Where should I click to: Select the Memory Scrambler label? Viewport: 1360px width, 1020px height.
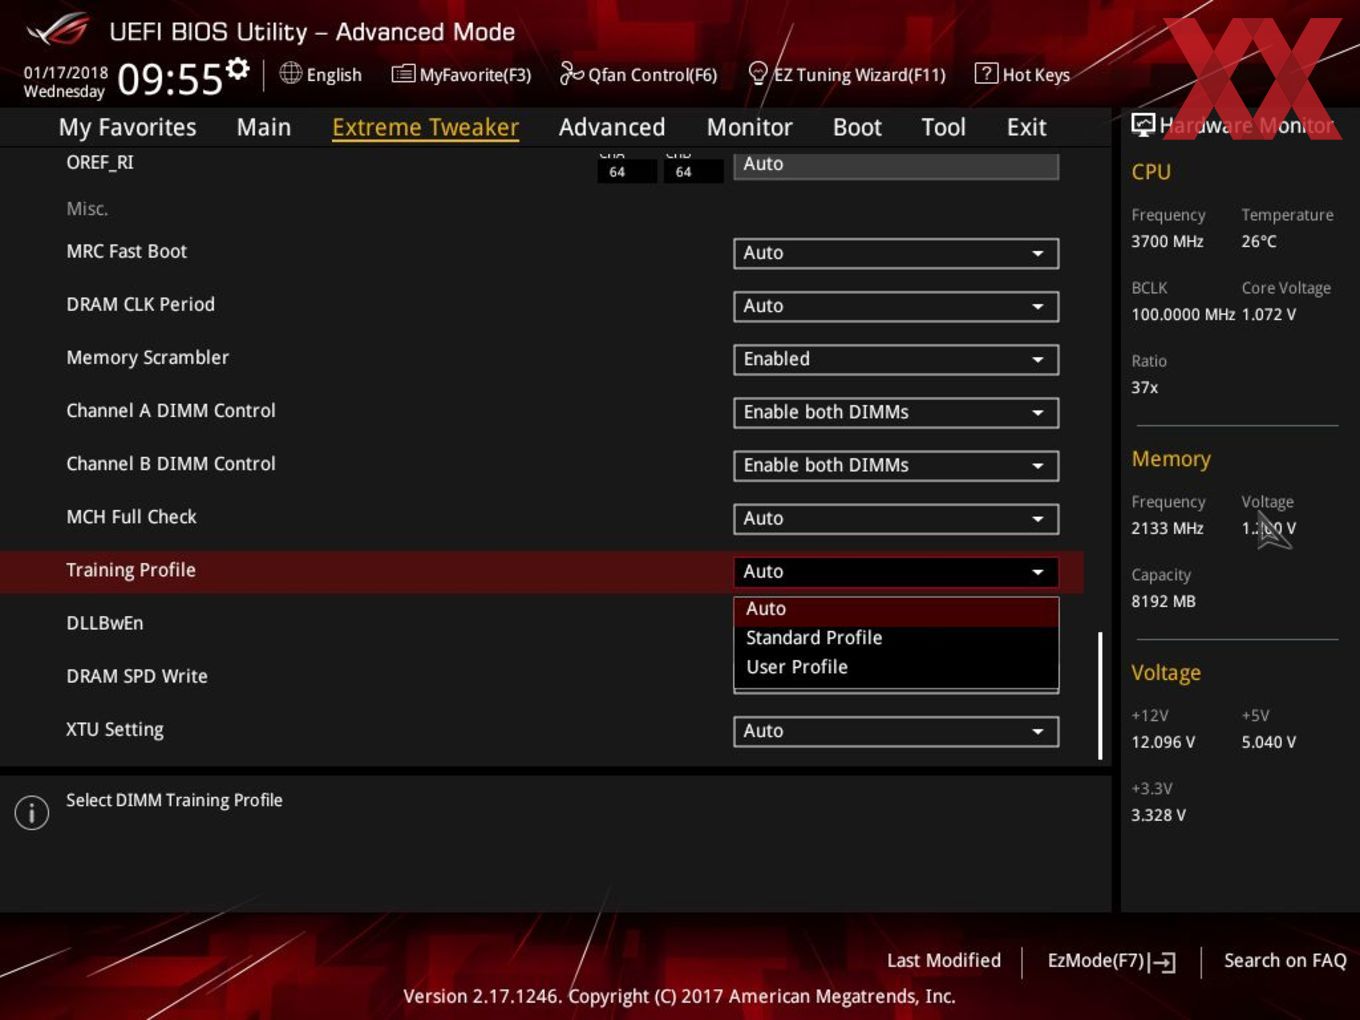[147, 357]
